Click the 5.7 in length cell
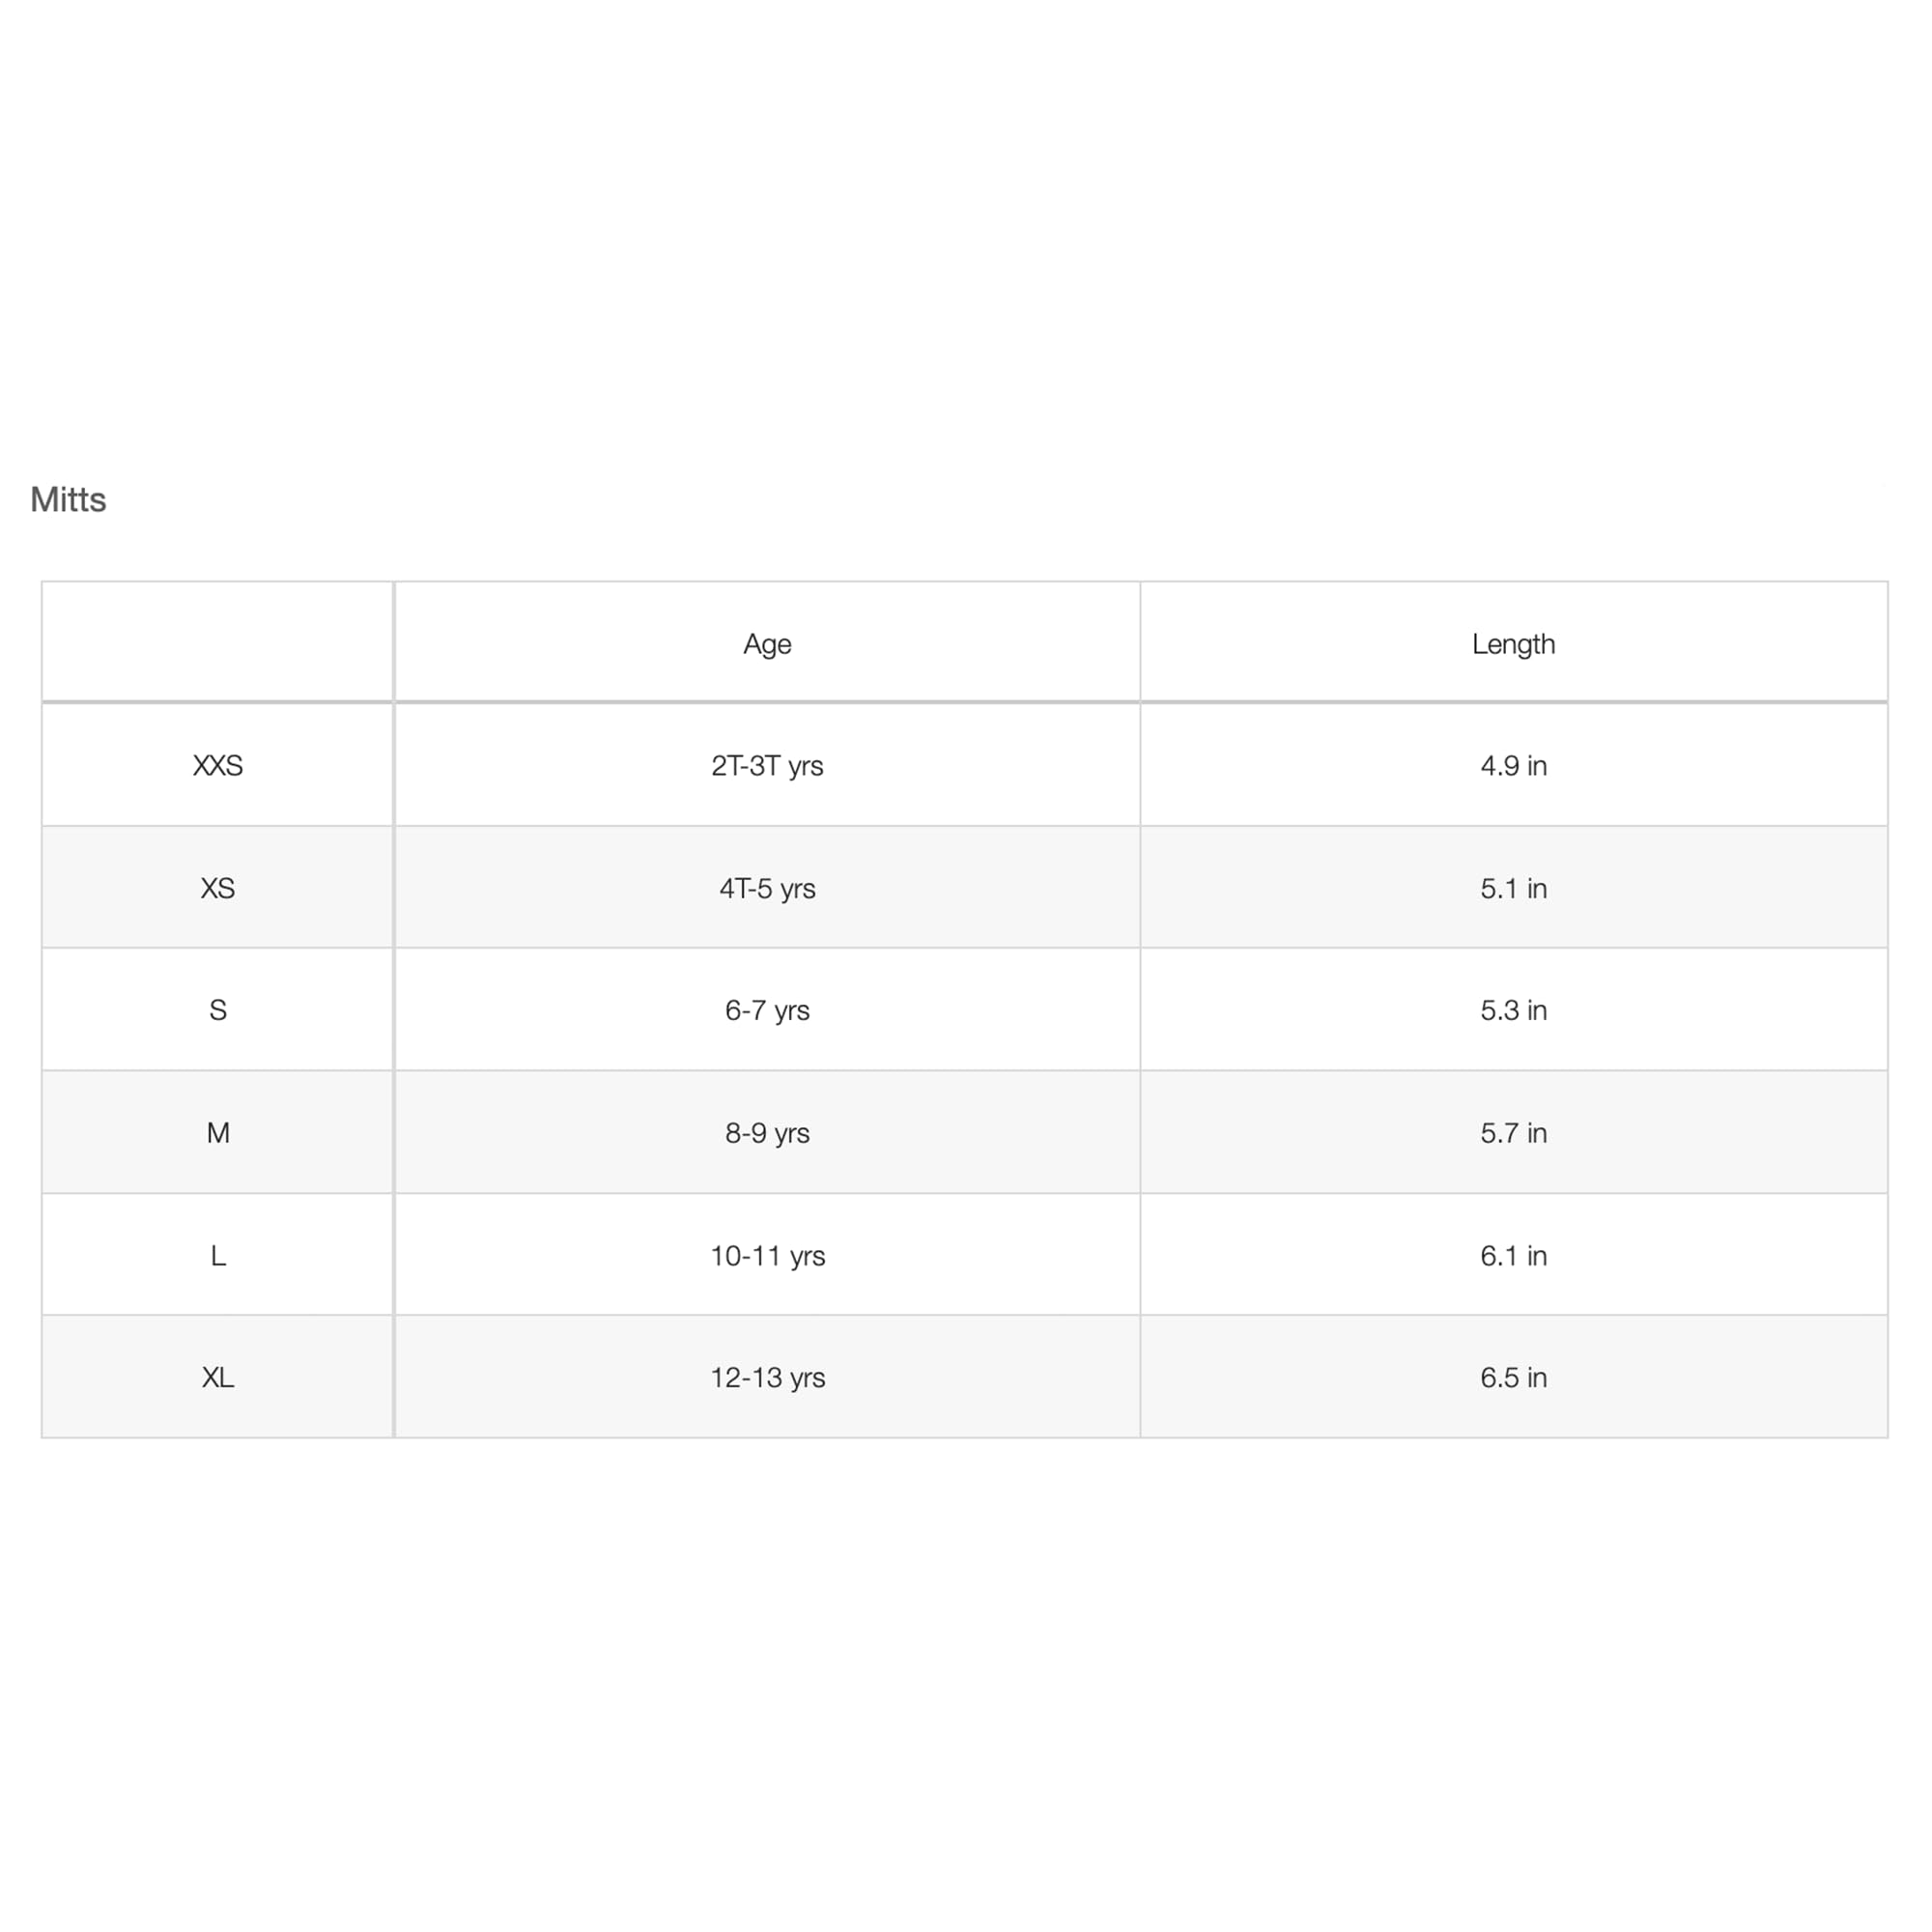Screen dimensions: 1932x1932 tap(1513, 1133)
